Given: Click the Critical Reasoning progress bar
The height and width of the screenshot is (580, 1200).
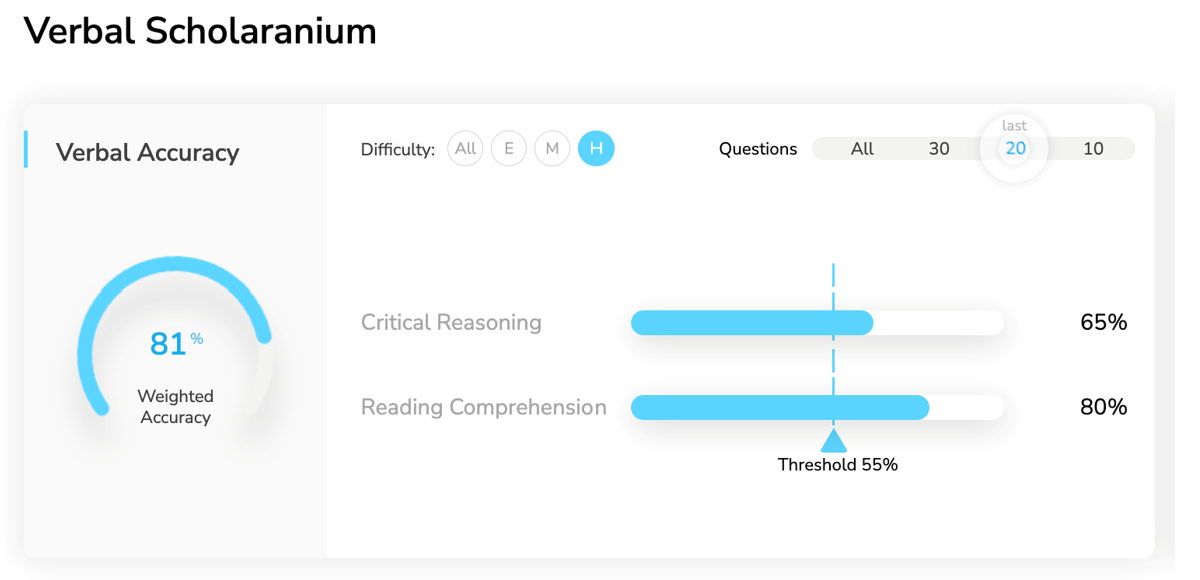Looking at the screenshot, I should 817,322.
